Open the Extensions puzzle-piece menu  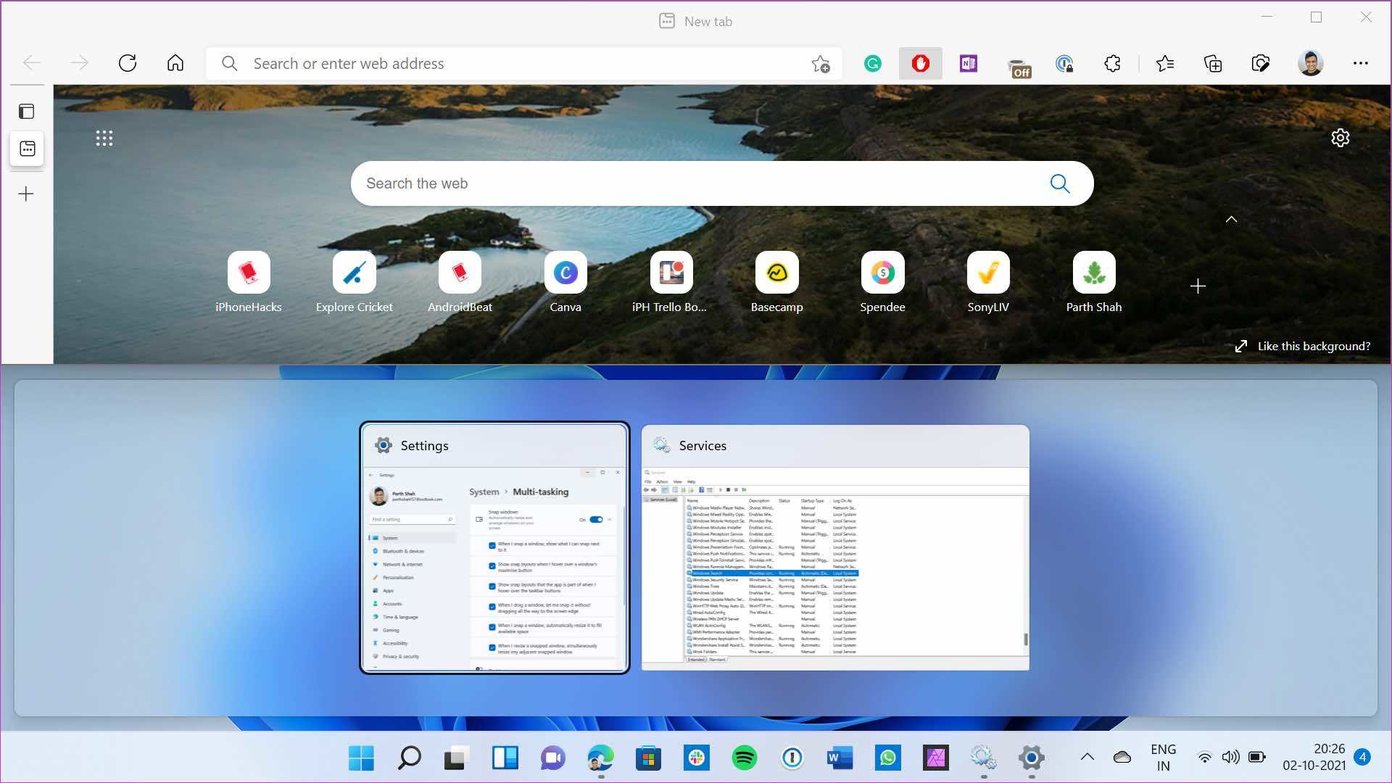point(1113,63)
